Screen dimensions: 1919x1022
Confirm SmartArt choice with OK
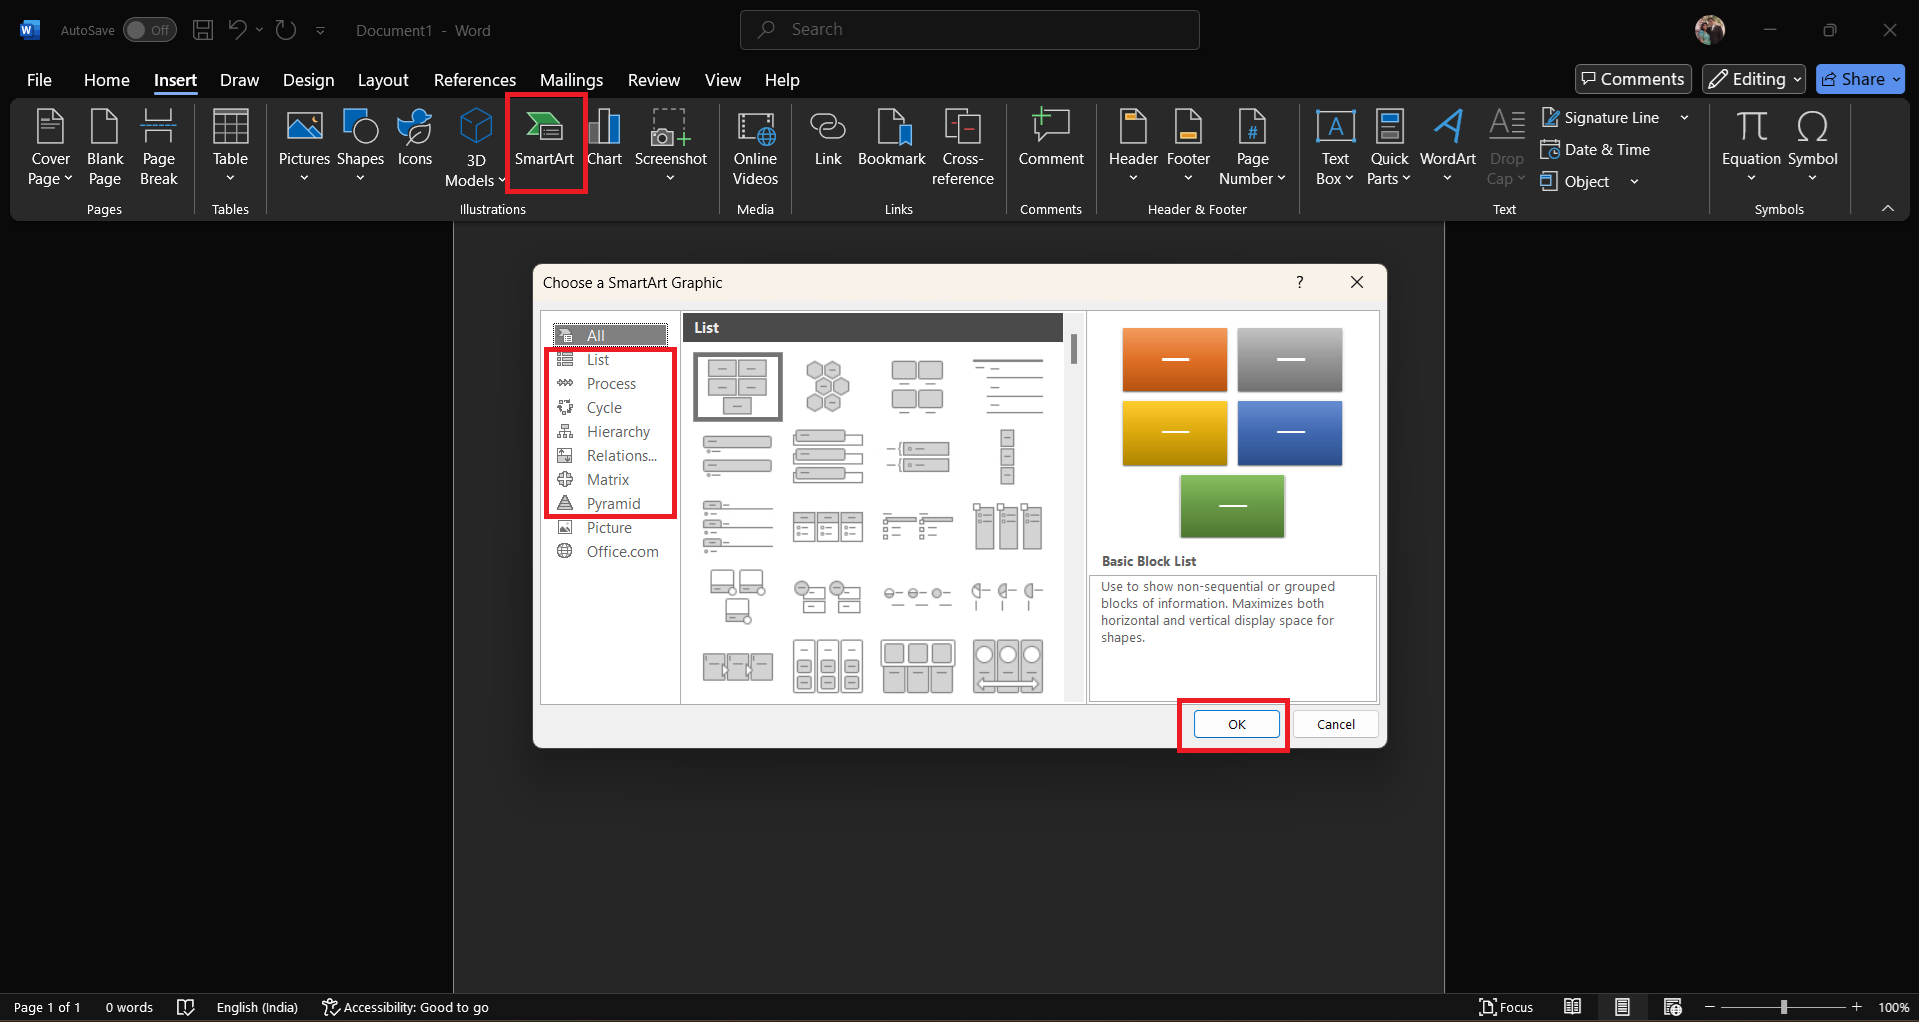1237,724
